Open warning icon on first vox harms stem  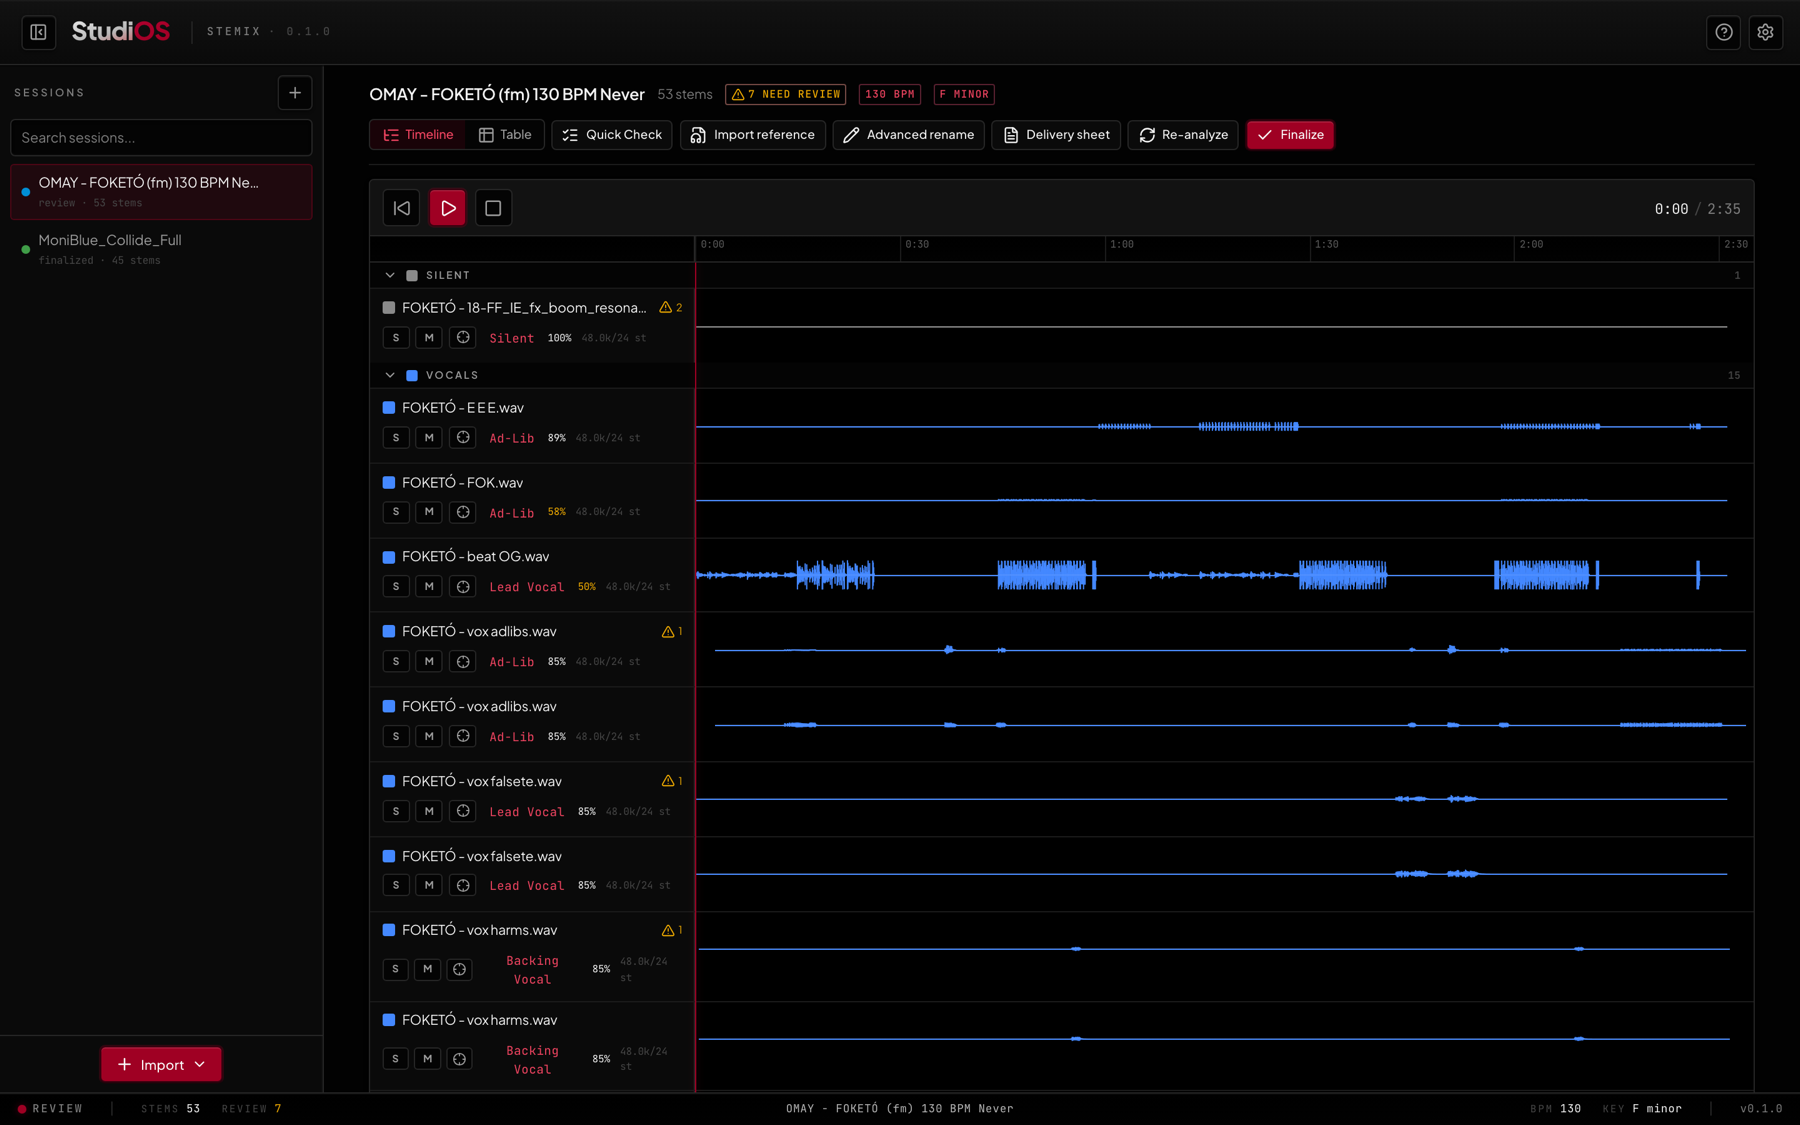point(668,930)
